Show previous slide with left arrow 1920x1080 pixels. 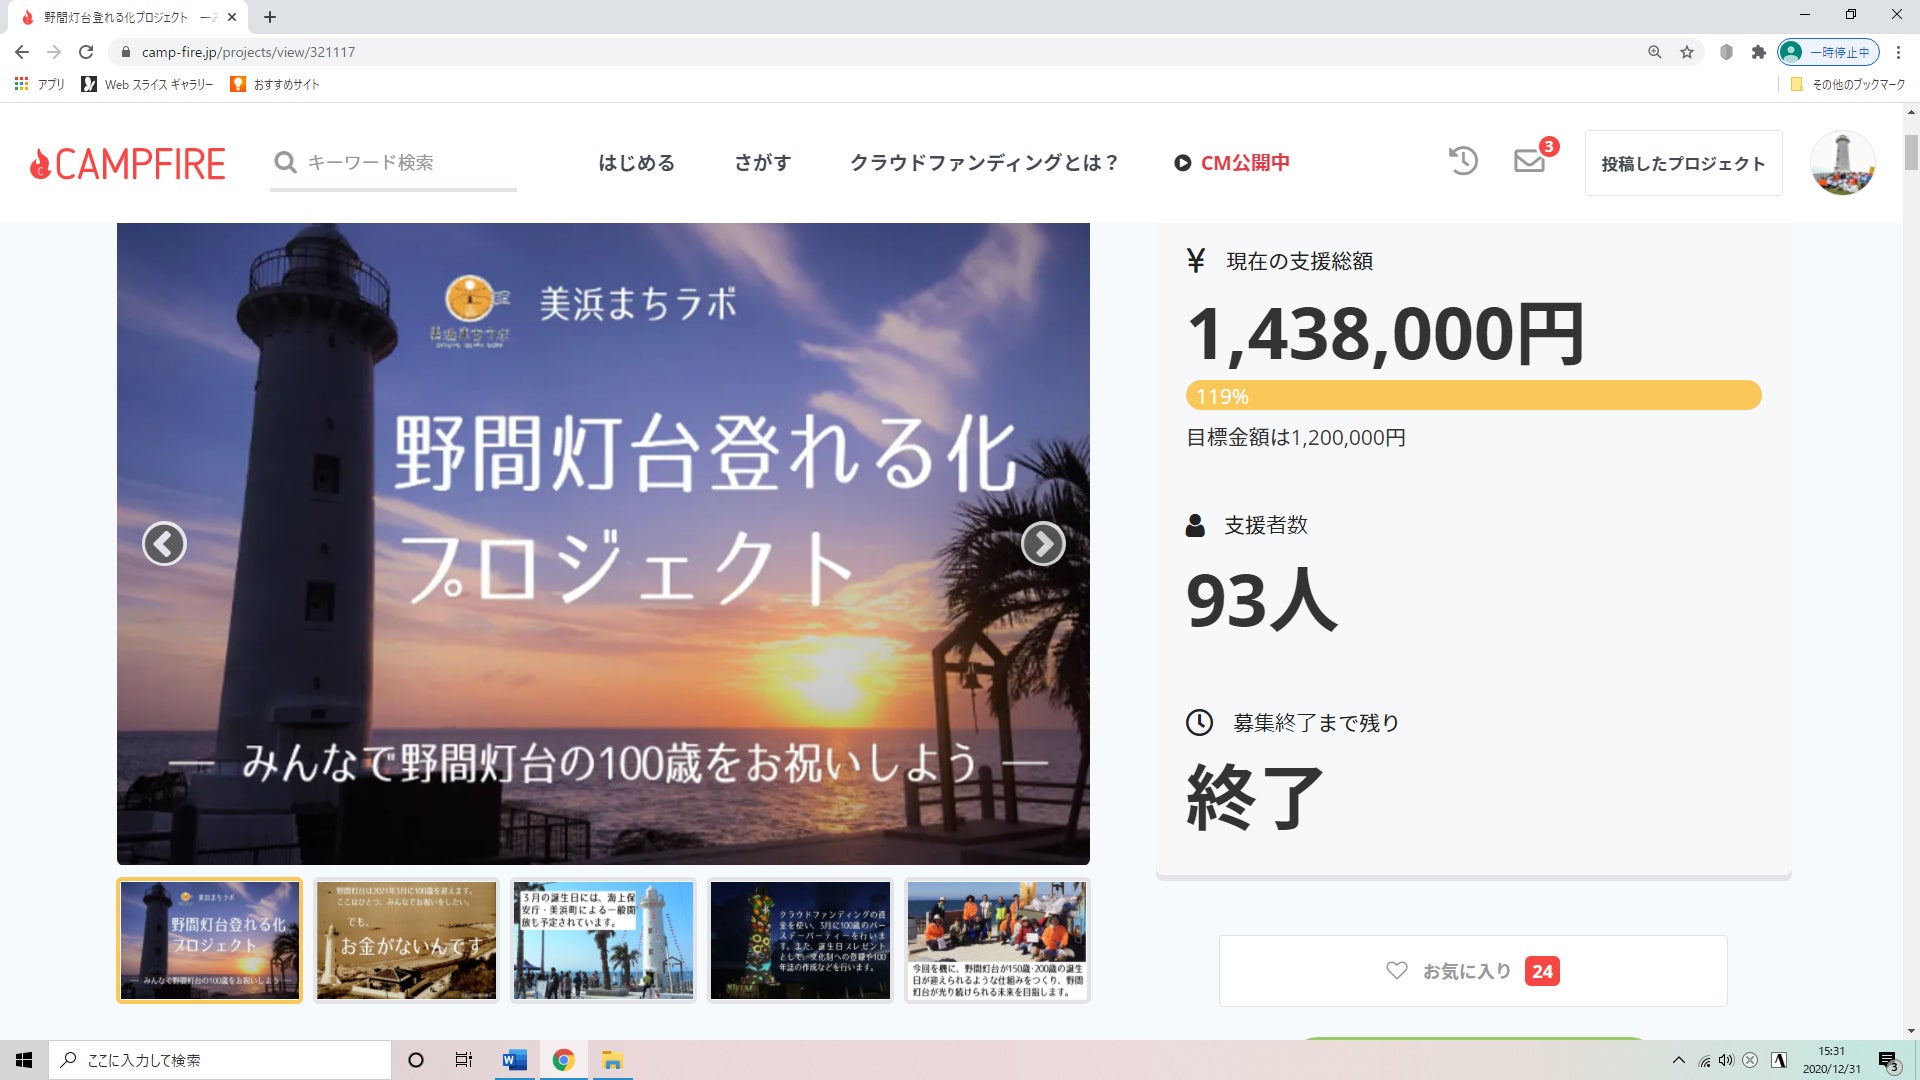point(164,544)
